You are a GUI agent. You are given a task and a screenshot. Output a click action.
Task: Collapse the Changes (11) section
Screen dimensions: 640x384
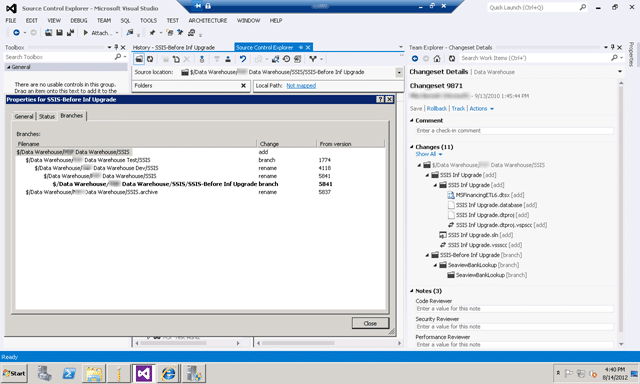412,146
